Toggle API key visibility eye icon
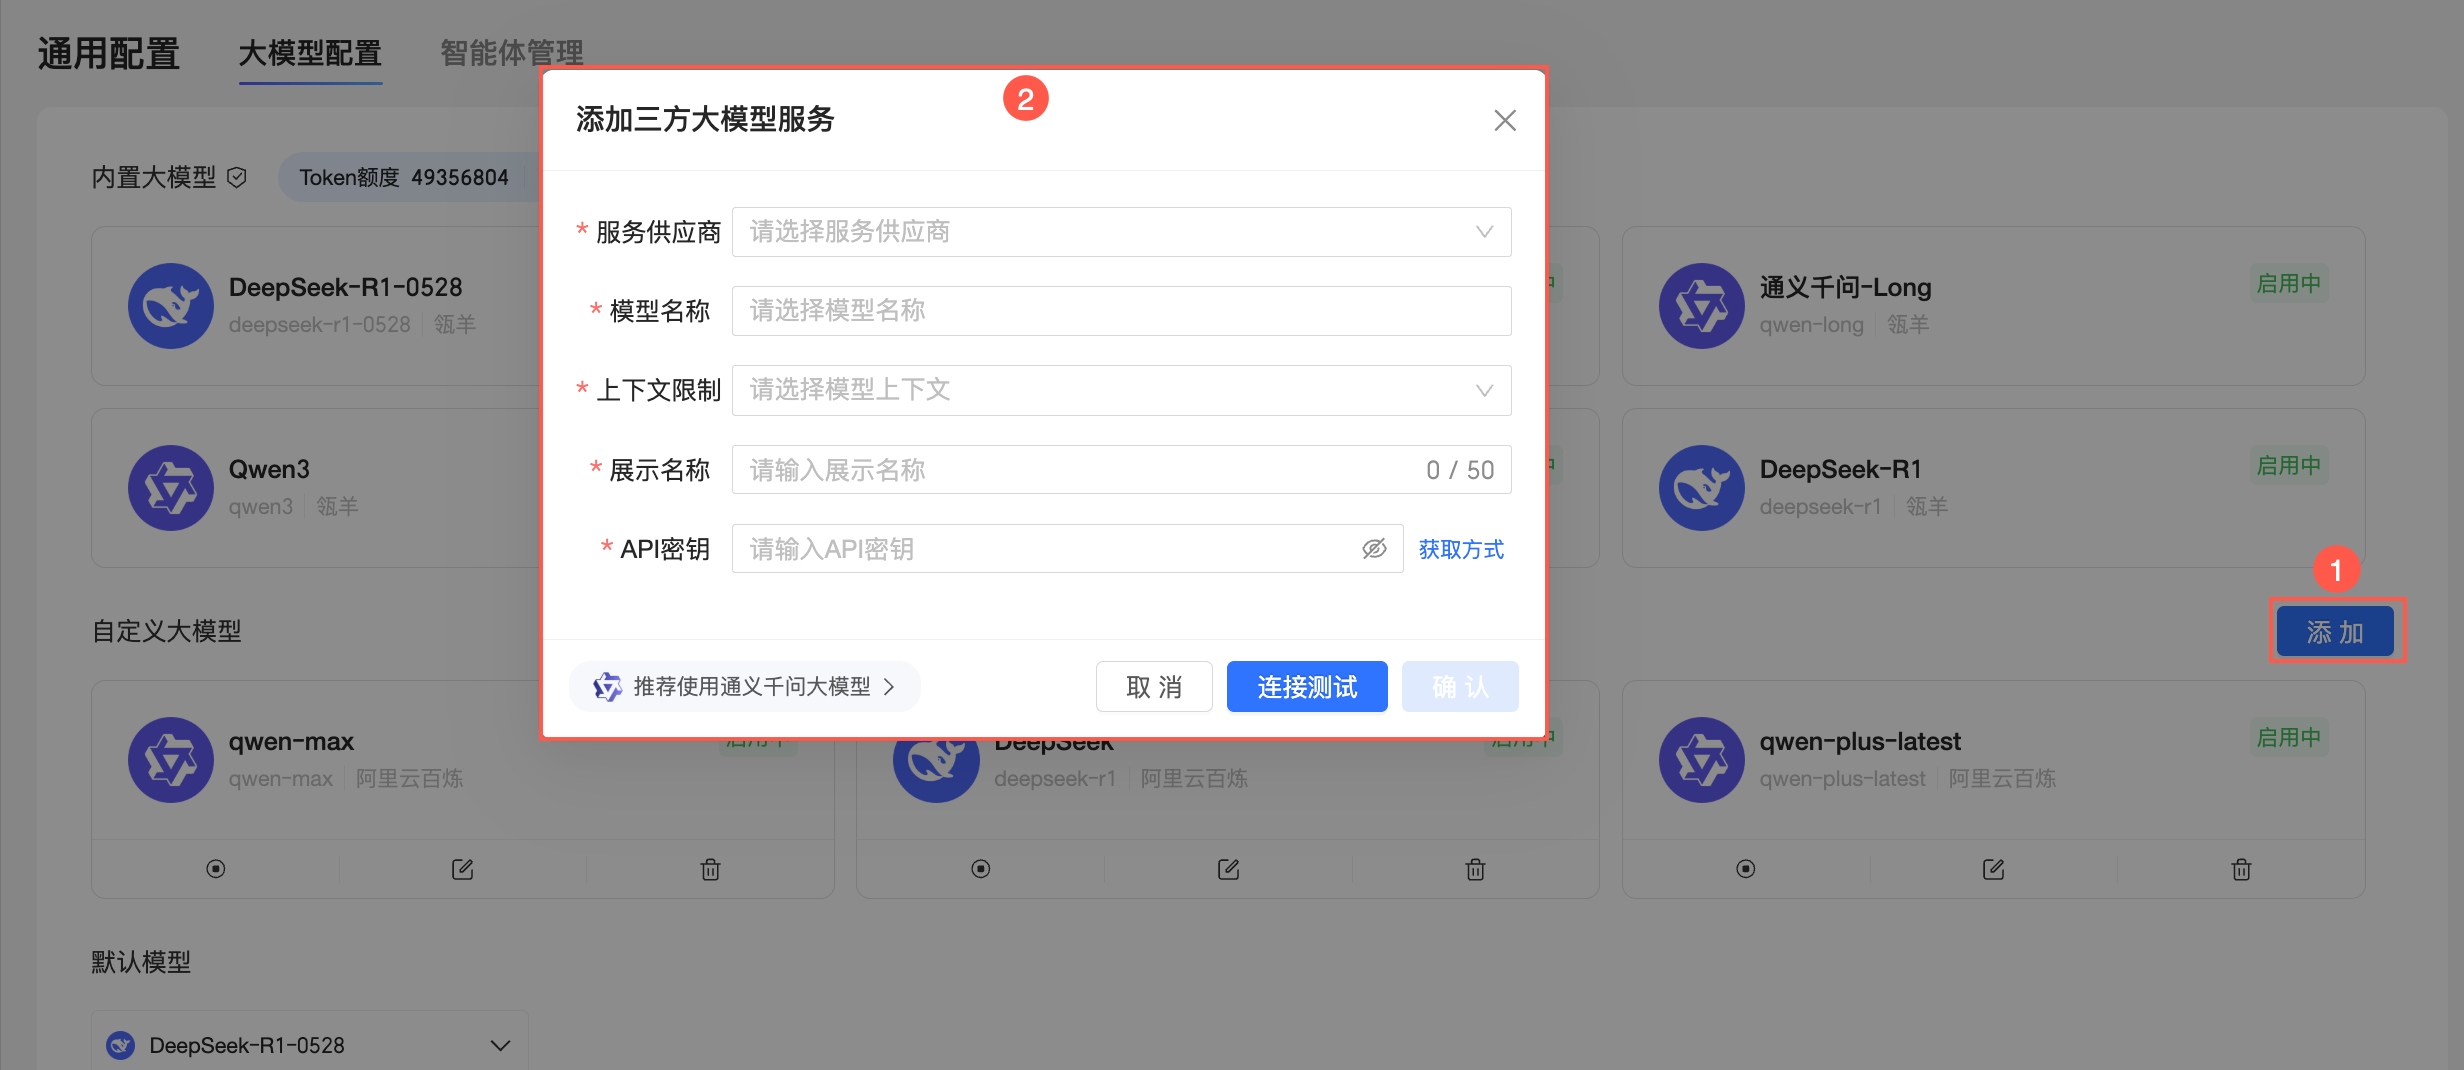This screenshot has width=2464, height=1070. (x=1374, y=549)
